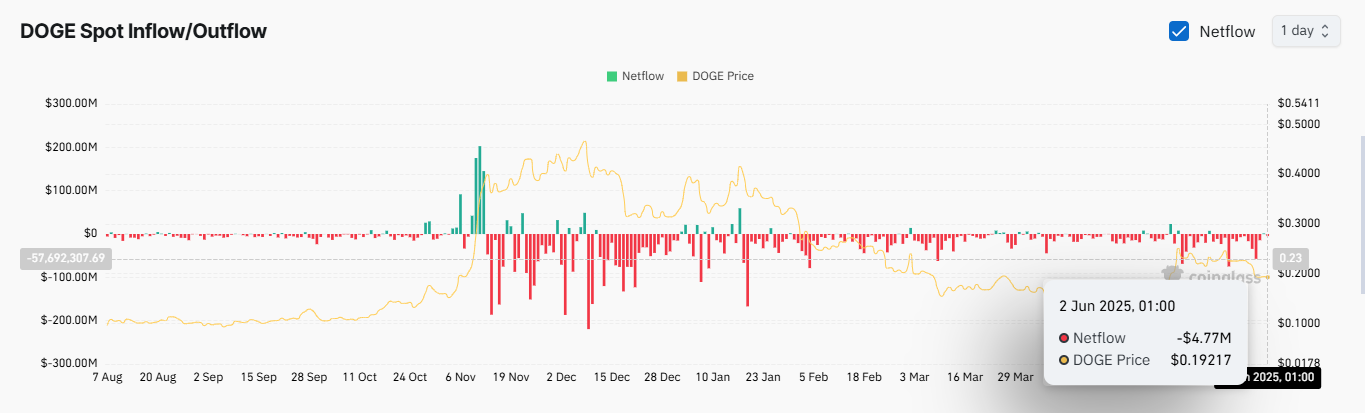This screenshot has height=413, width=1365.
Task: Click the 28 Dec date label
Action: tap(662, 378)
